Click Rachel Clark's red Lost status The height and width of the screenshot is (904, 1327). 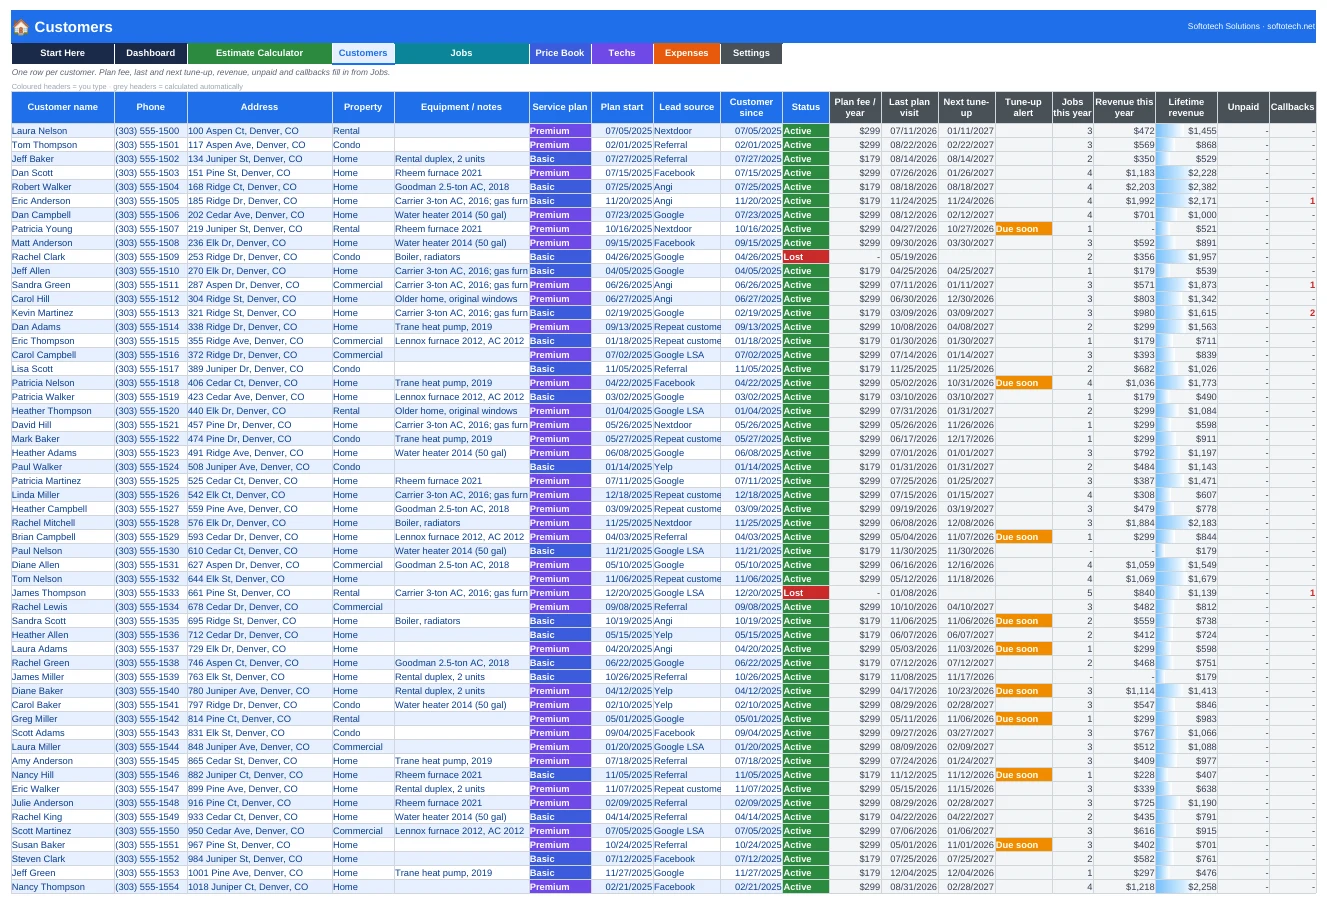[806, 257]
